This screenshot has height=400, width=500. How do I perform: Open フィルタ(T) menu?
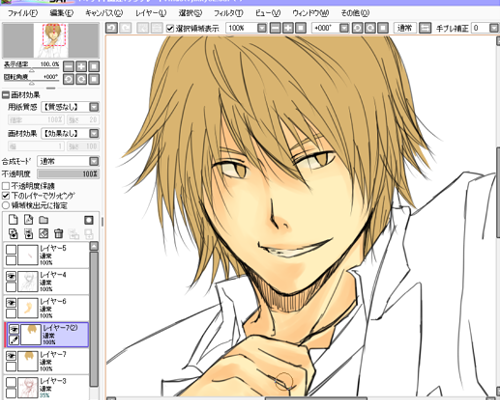(228, 13)
